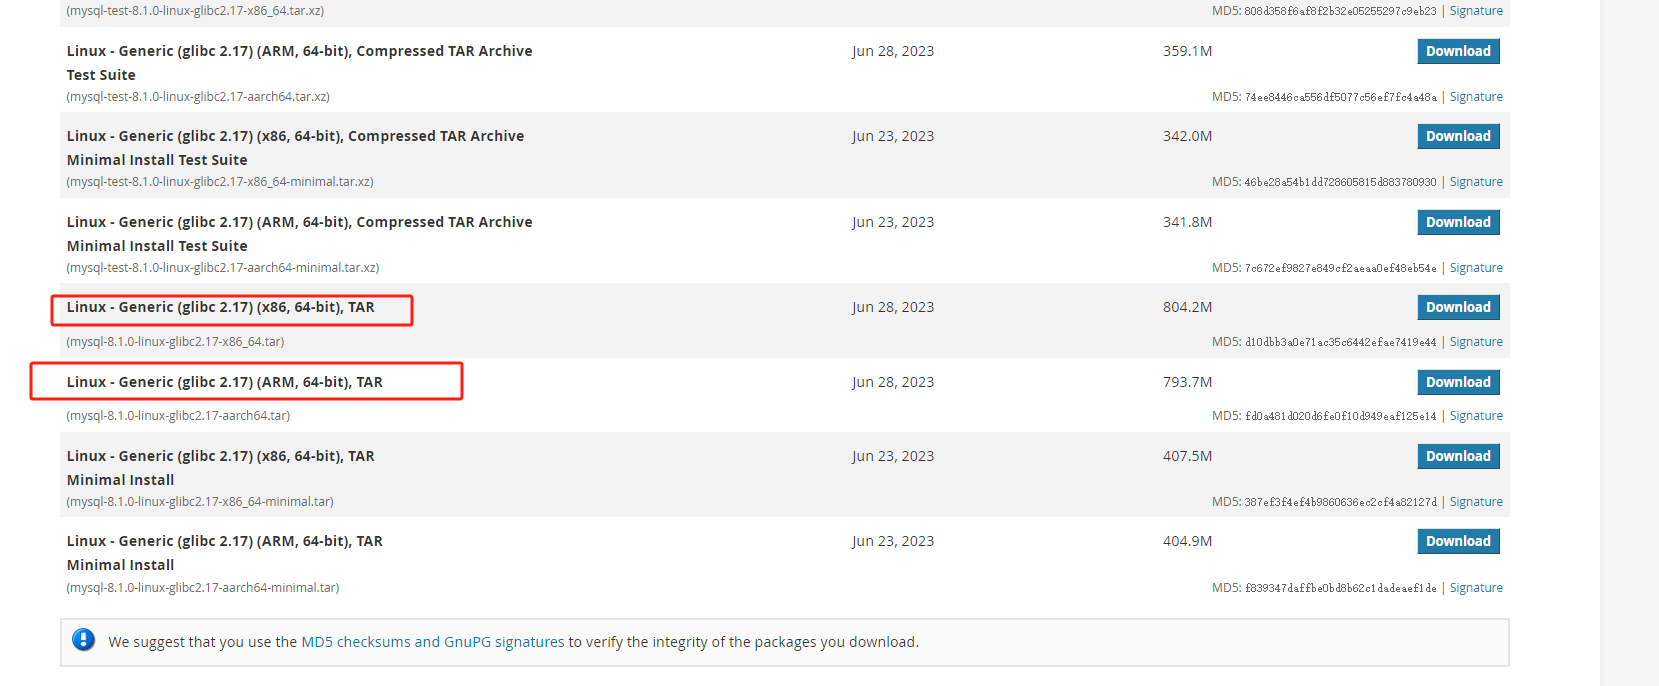Open Signature link for mysql-test x86_64.tar.xz
The width and height of the screenshot is (1659, 686).
pyautogui.click(x=1476, y=11)
